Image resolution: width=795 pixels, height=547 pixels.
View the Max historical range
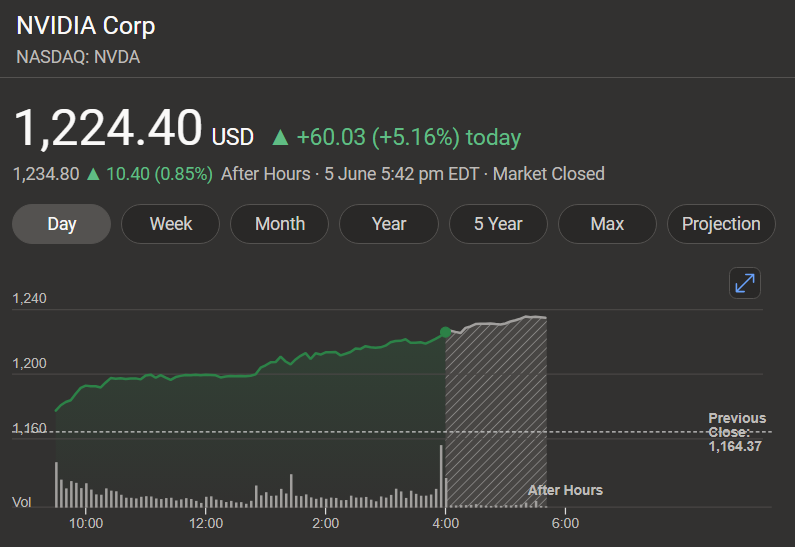pos(607,224)
